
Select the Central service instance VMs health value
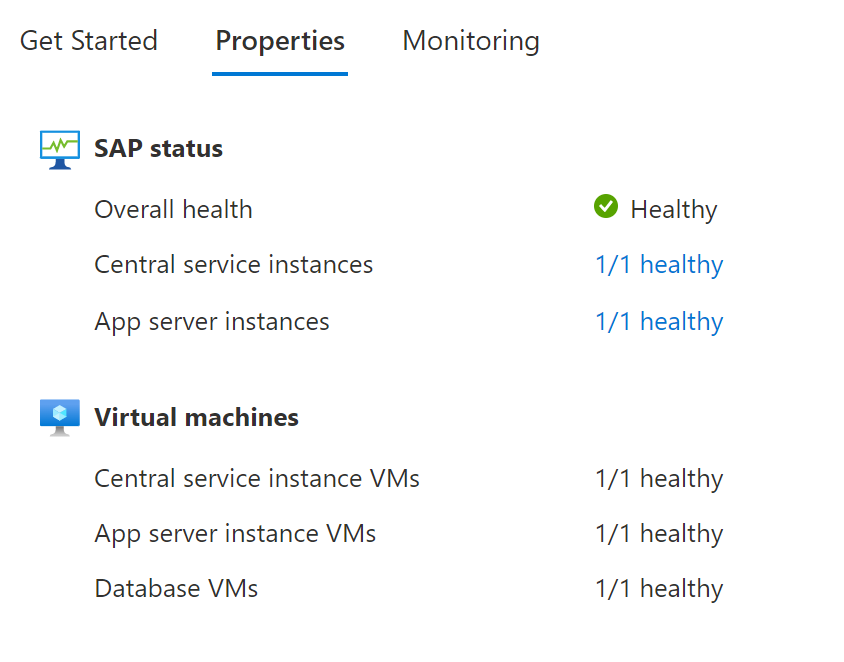click(659, 478)
